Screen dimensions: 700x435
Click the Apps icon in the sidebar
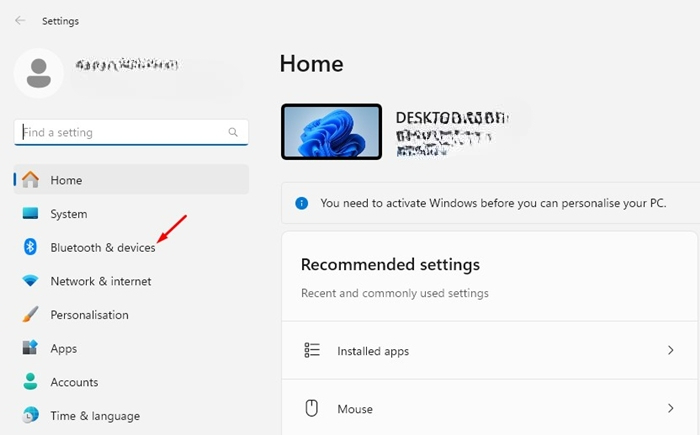click(x=30, y=347)
